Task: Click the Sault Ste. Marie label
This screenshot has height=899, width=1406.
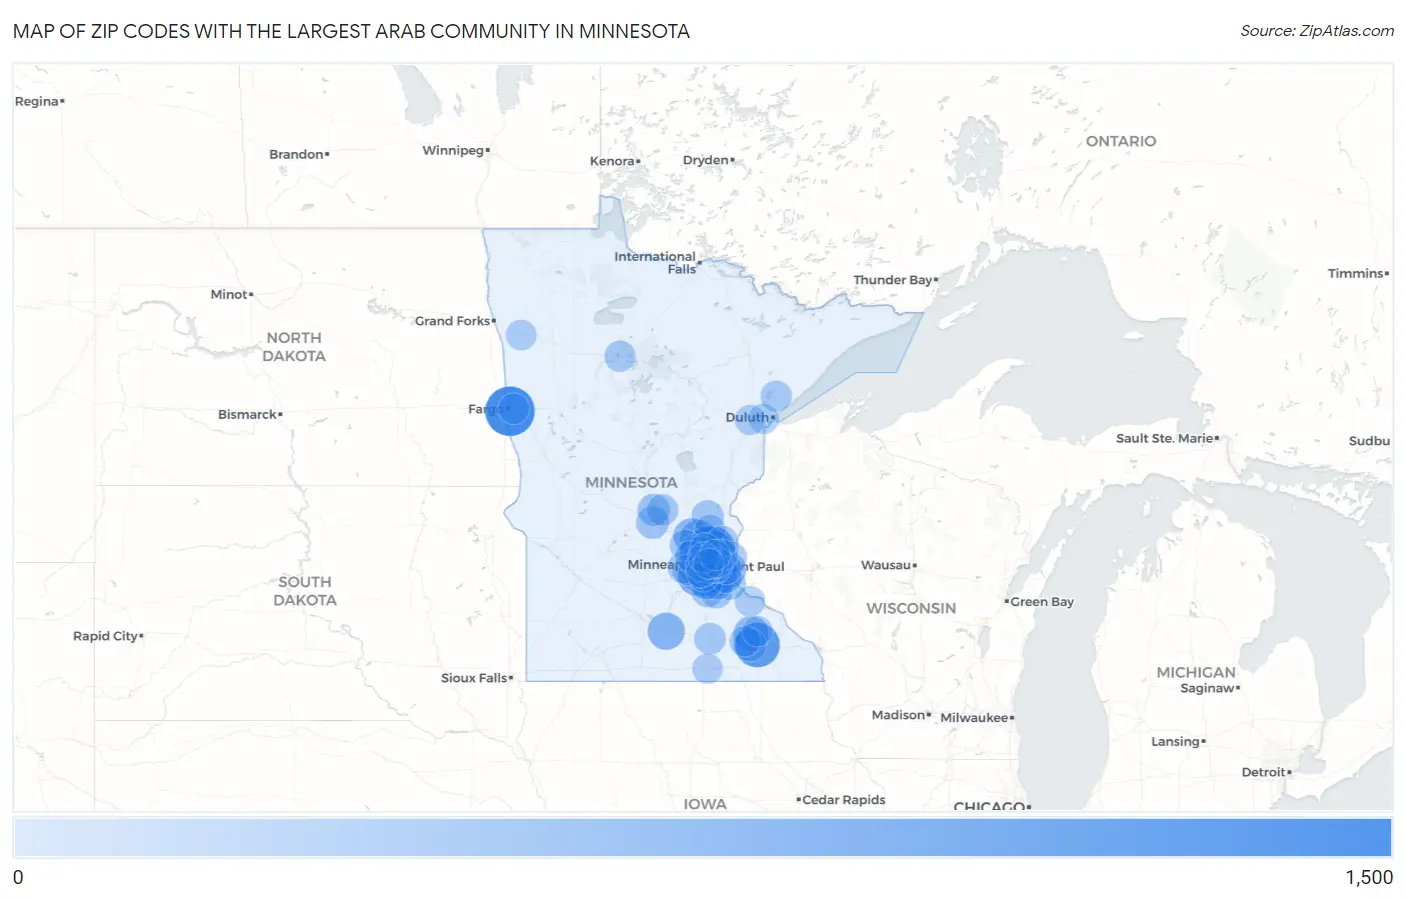Action: (x=1167, y=438)
